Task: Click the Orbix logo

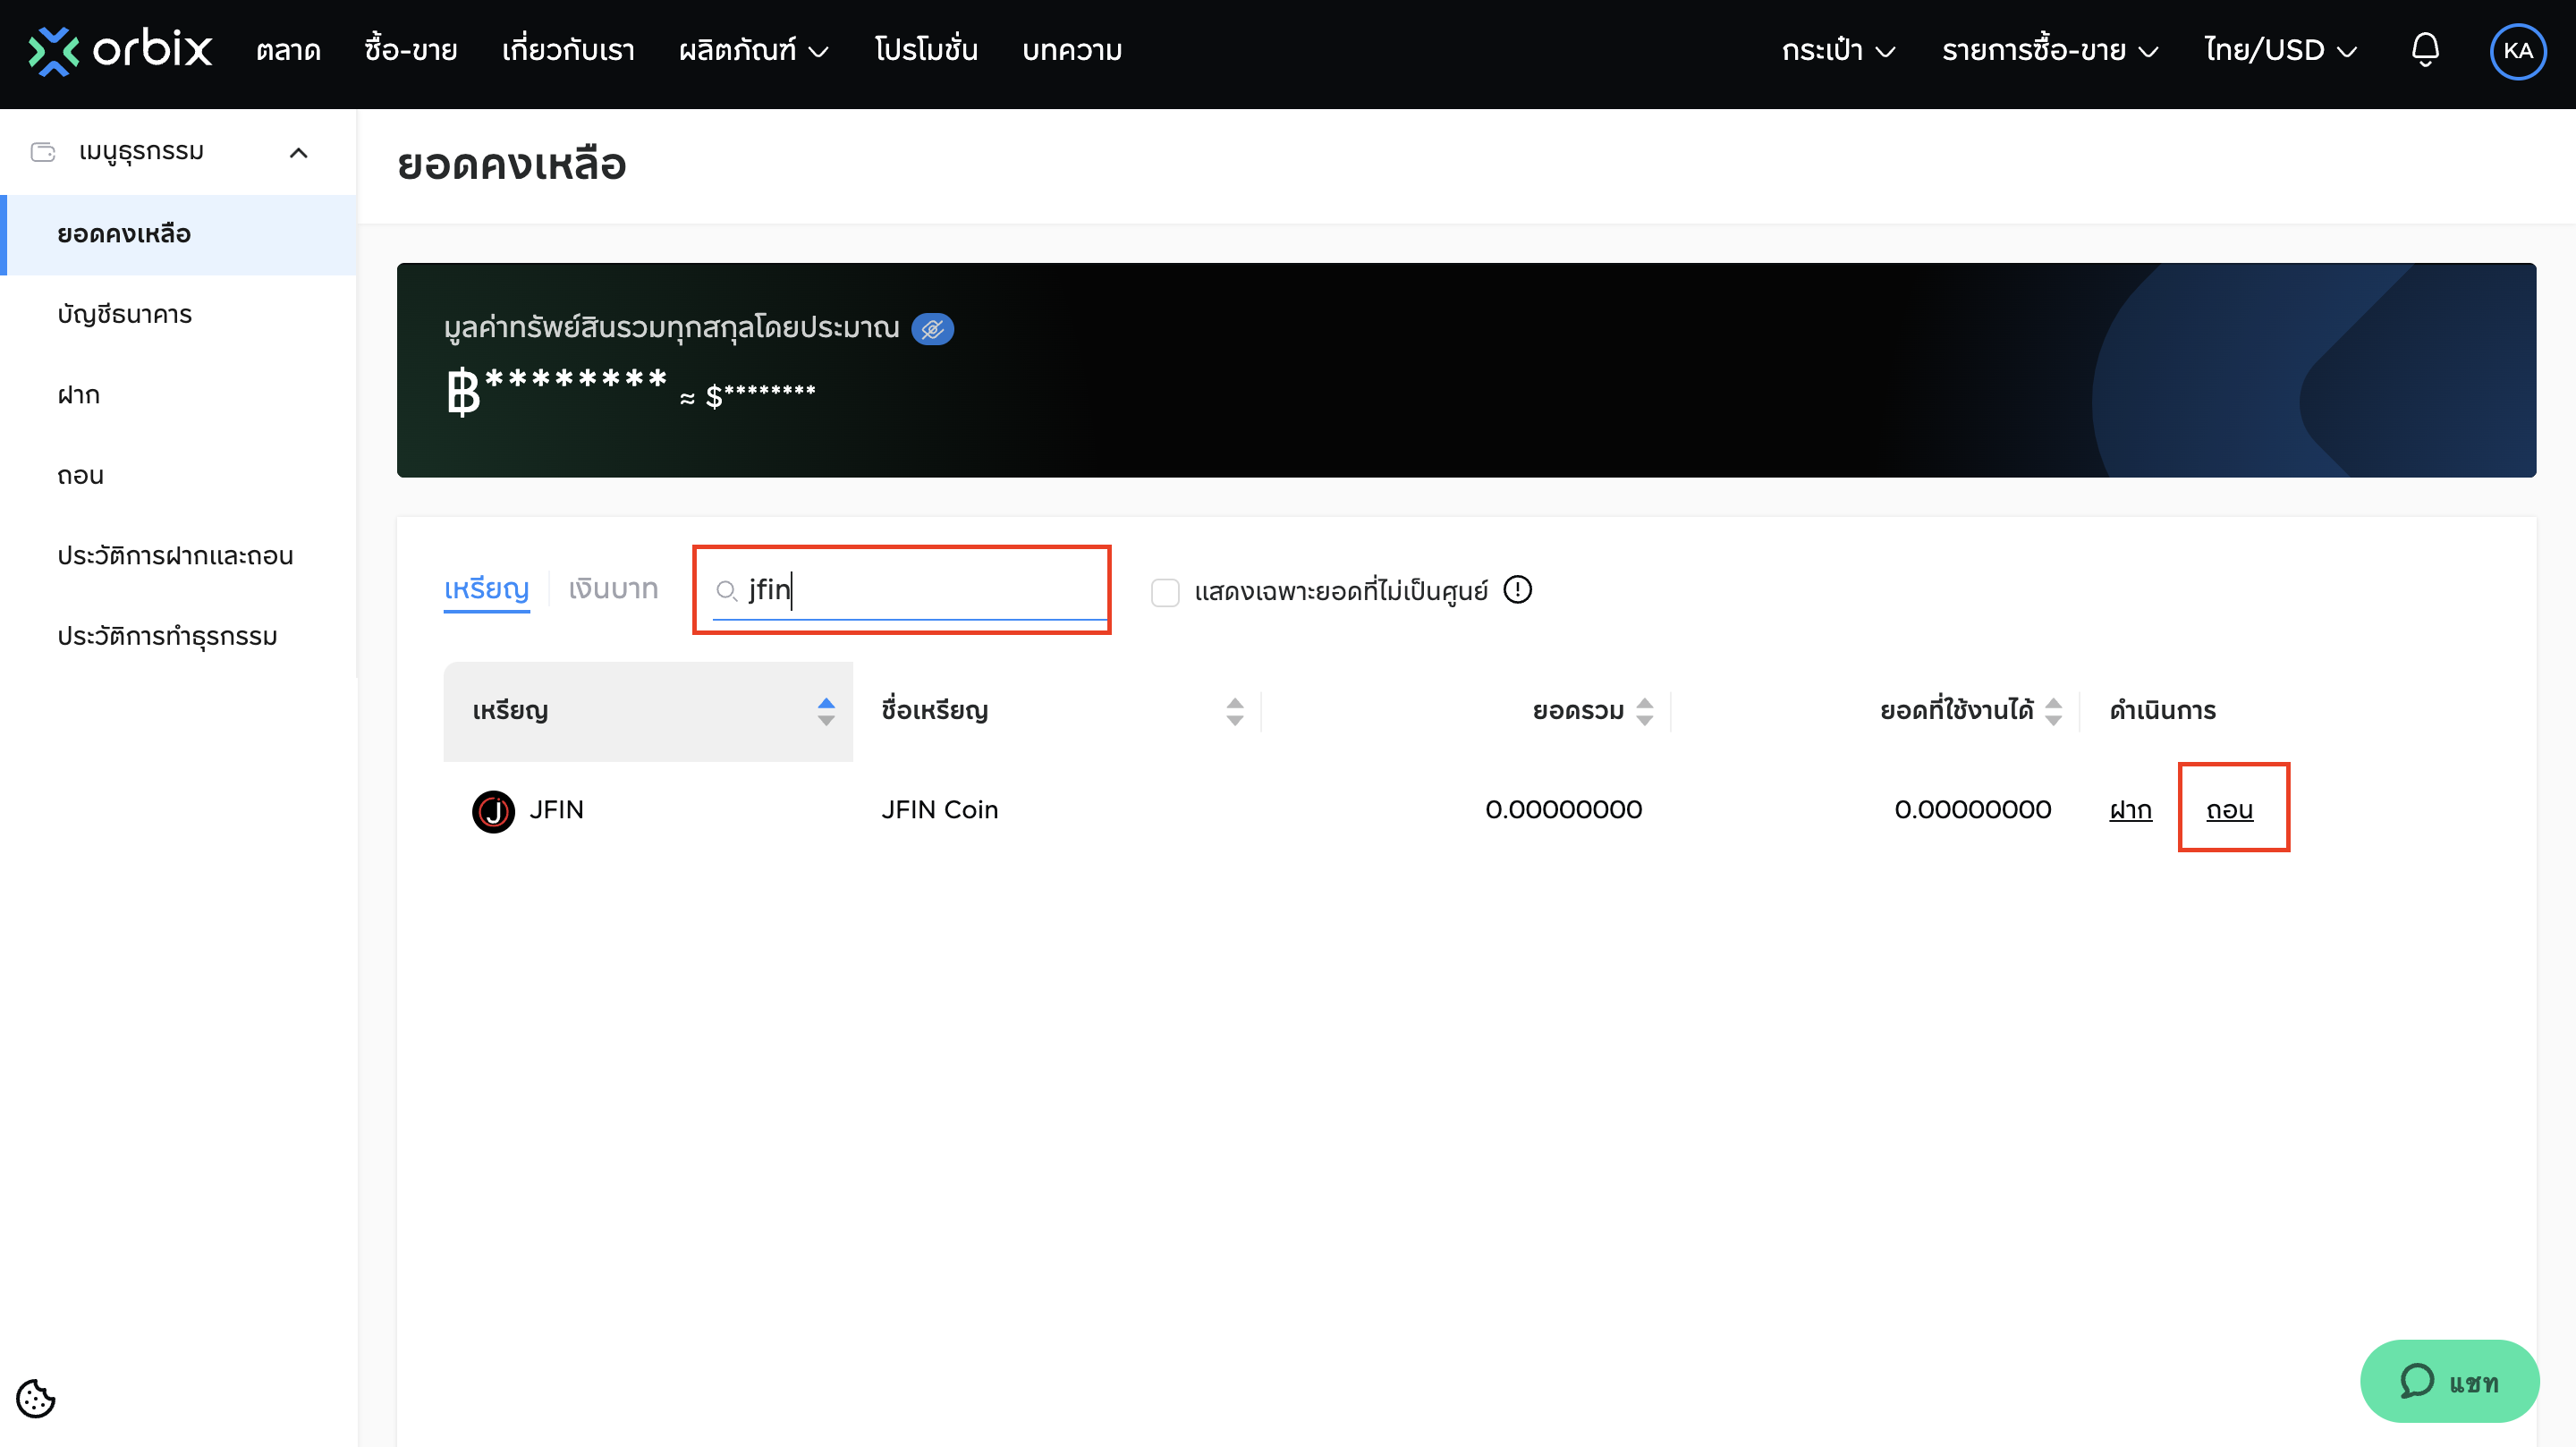Action: tap(120, 50)
